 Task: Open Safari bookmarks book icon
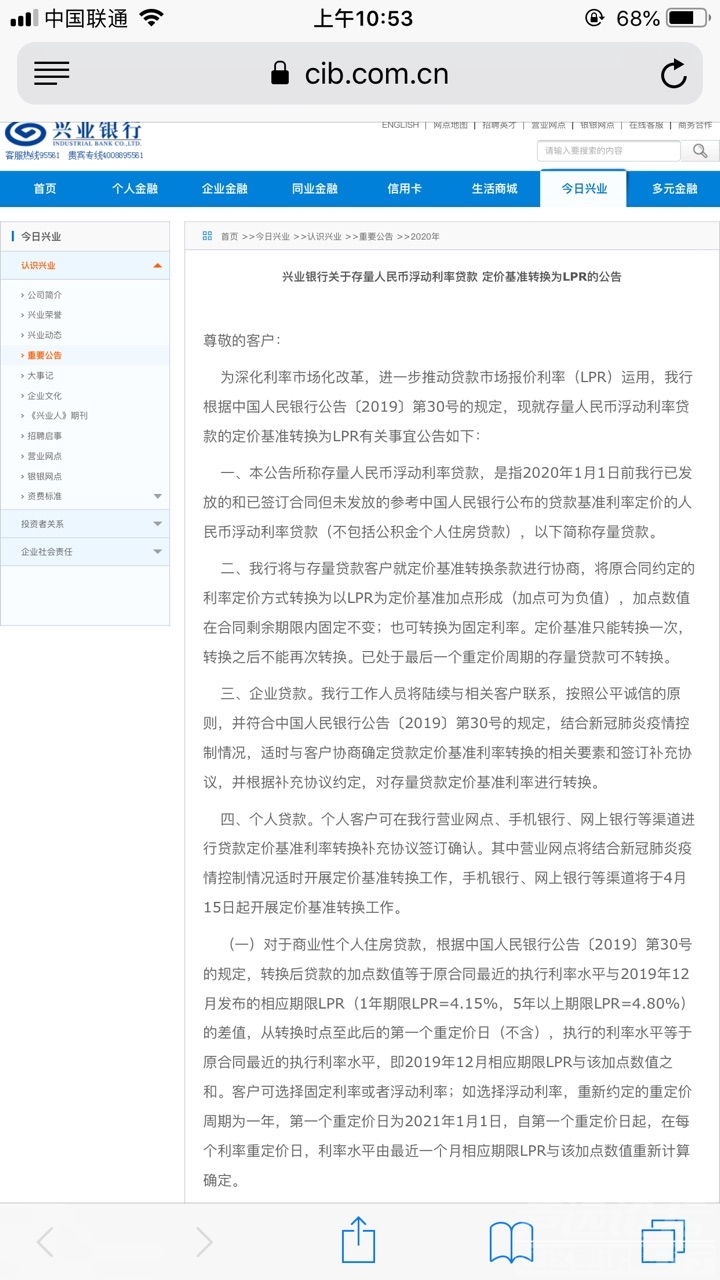point(511,1242)
